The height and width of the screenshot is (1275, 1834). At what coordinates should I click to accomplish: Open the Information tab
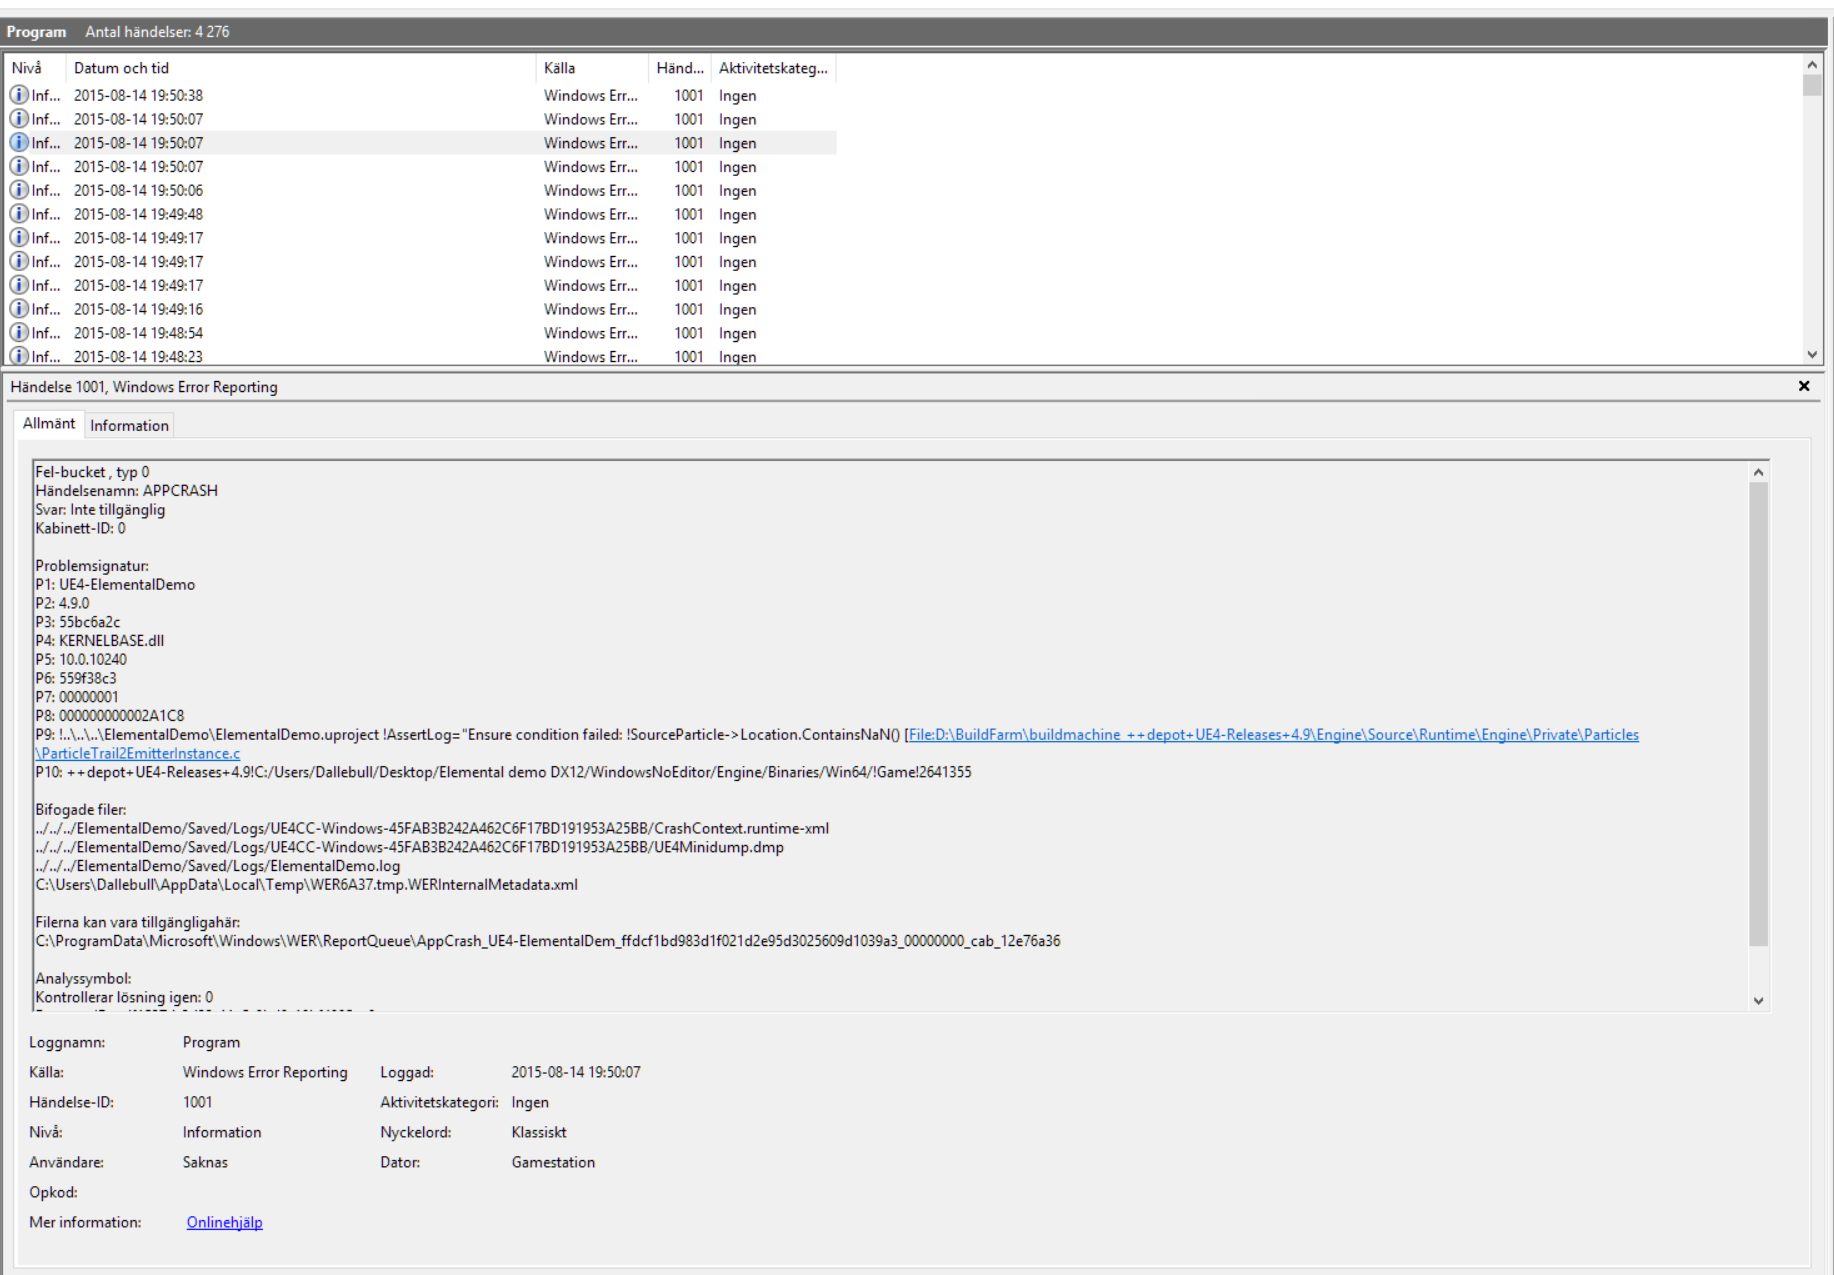[129, 425]
